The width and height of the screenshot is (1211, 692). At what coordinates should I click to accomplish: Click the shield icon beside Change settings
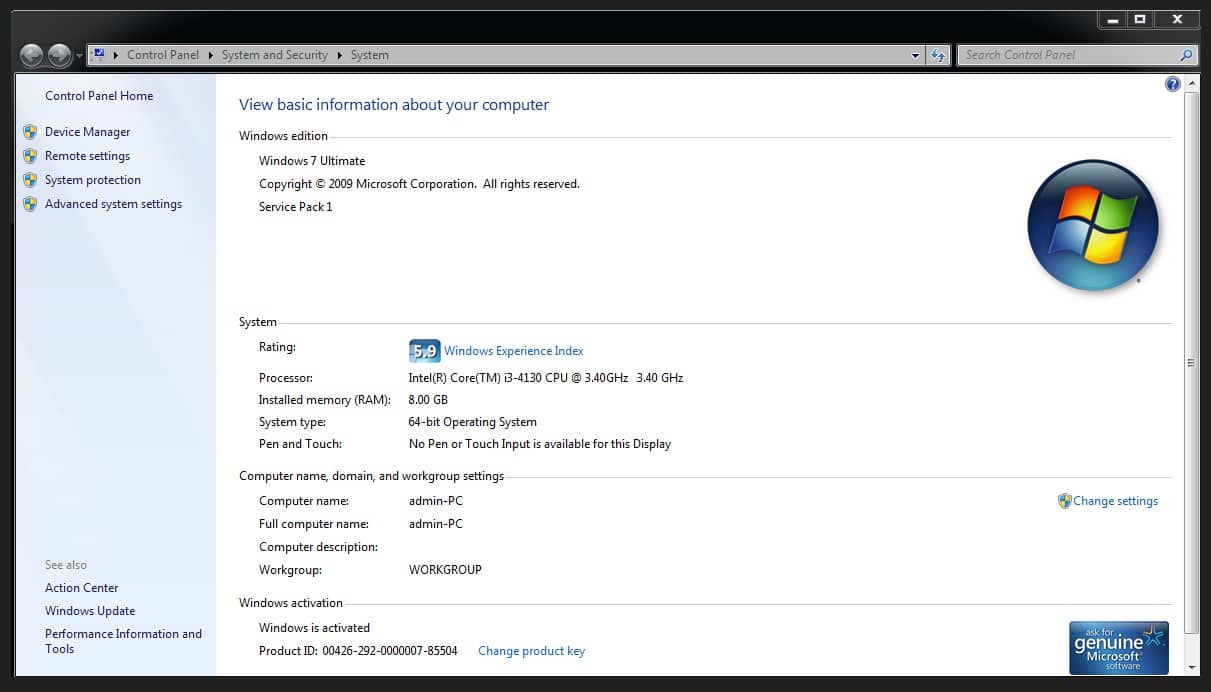pos(1065,501)
